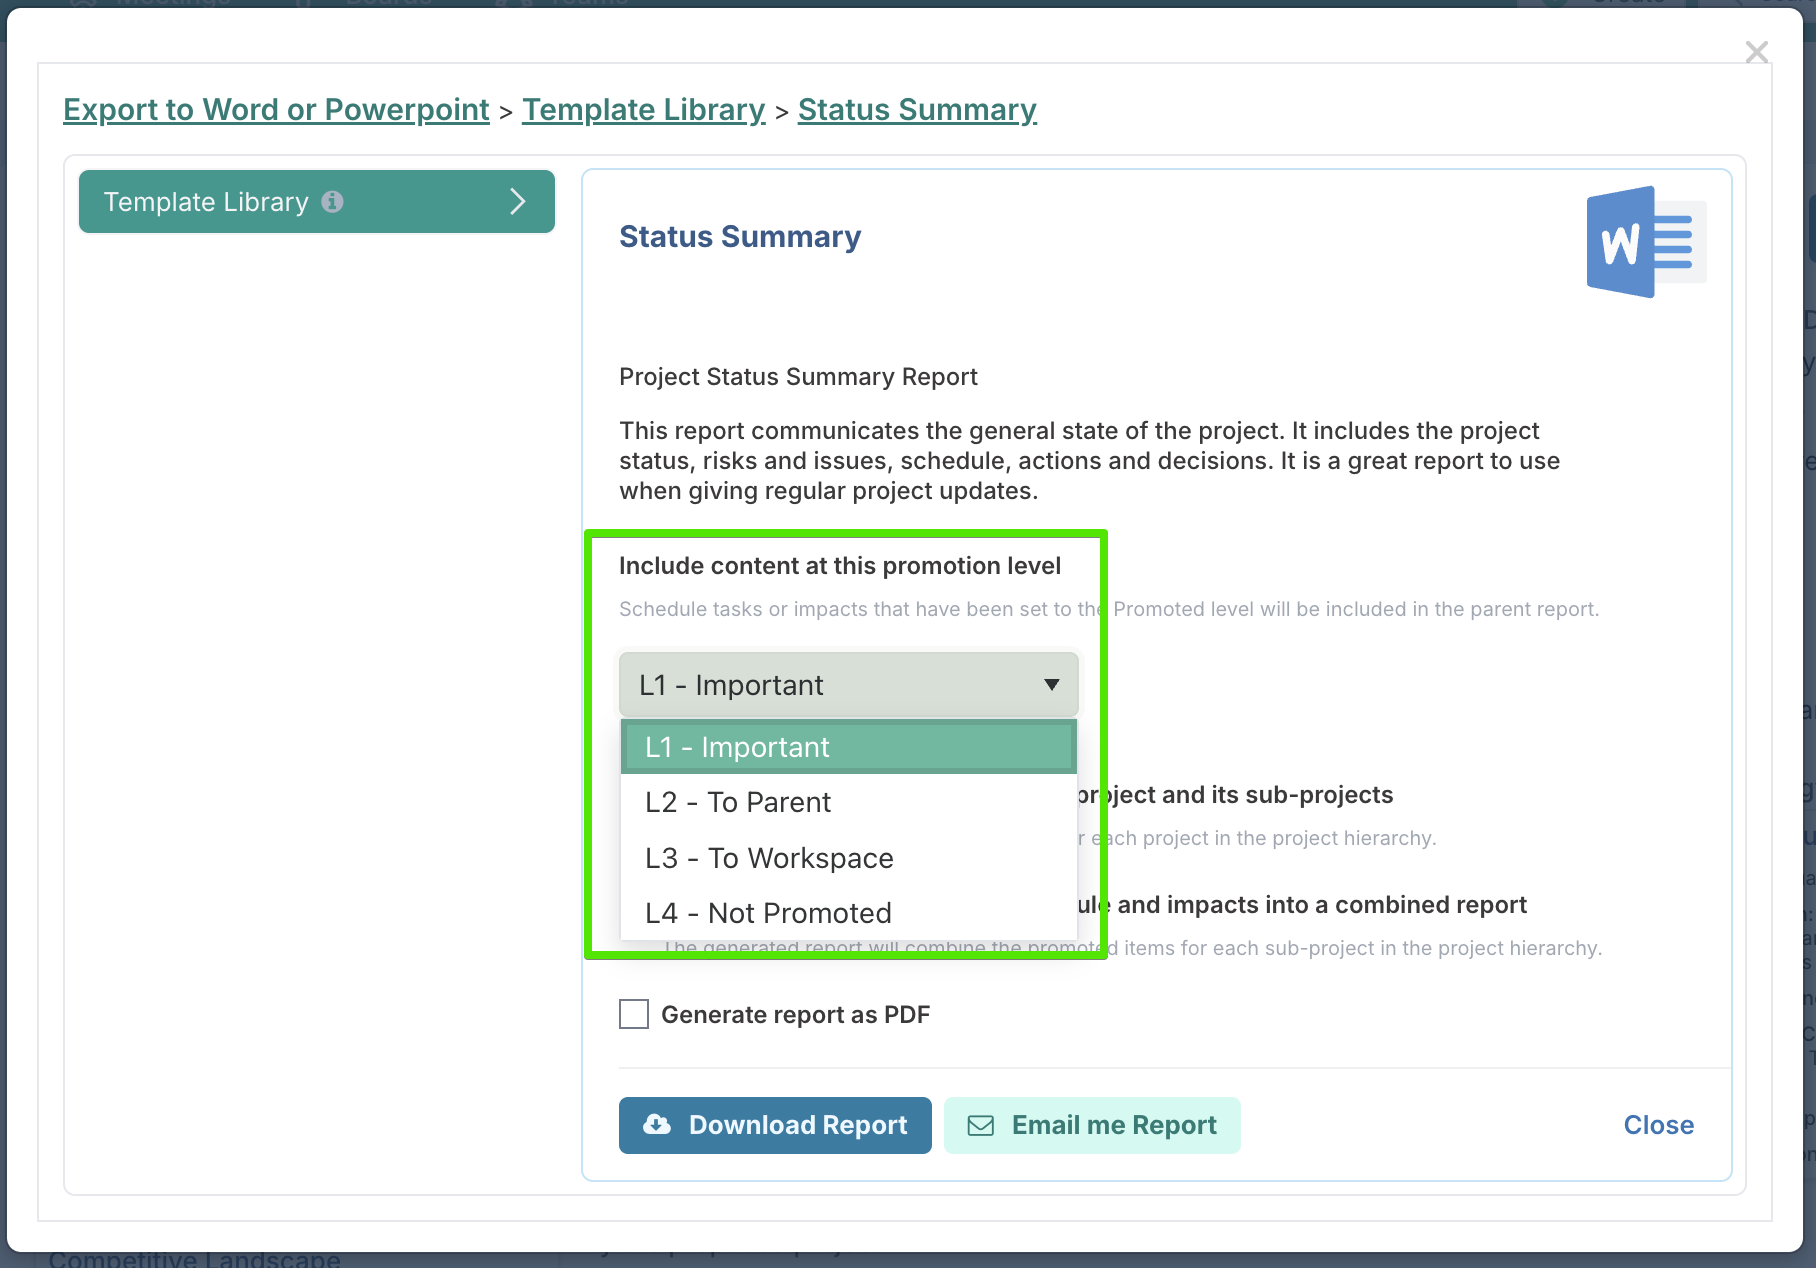Click the Status Summary heading
This screenshot has height=1268, width=1816.
tap(740, 237)
